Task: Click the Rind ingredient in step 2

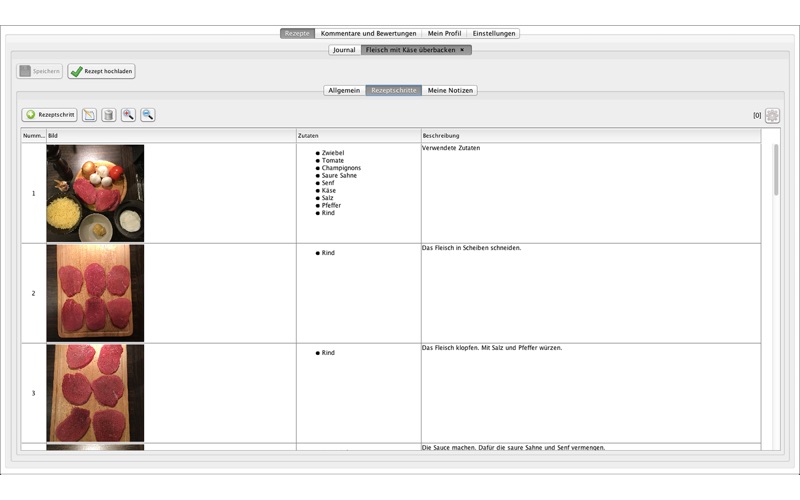Action: pos(328,253)
